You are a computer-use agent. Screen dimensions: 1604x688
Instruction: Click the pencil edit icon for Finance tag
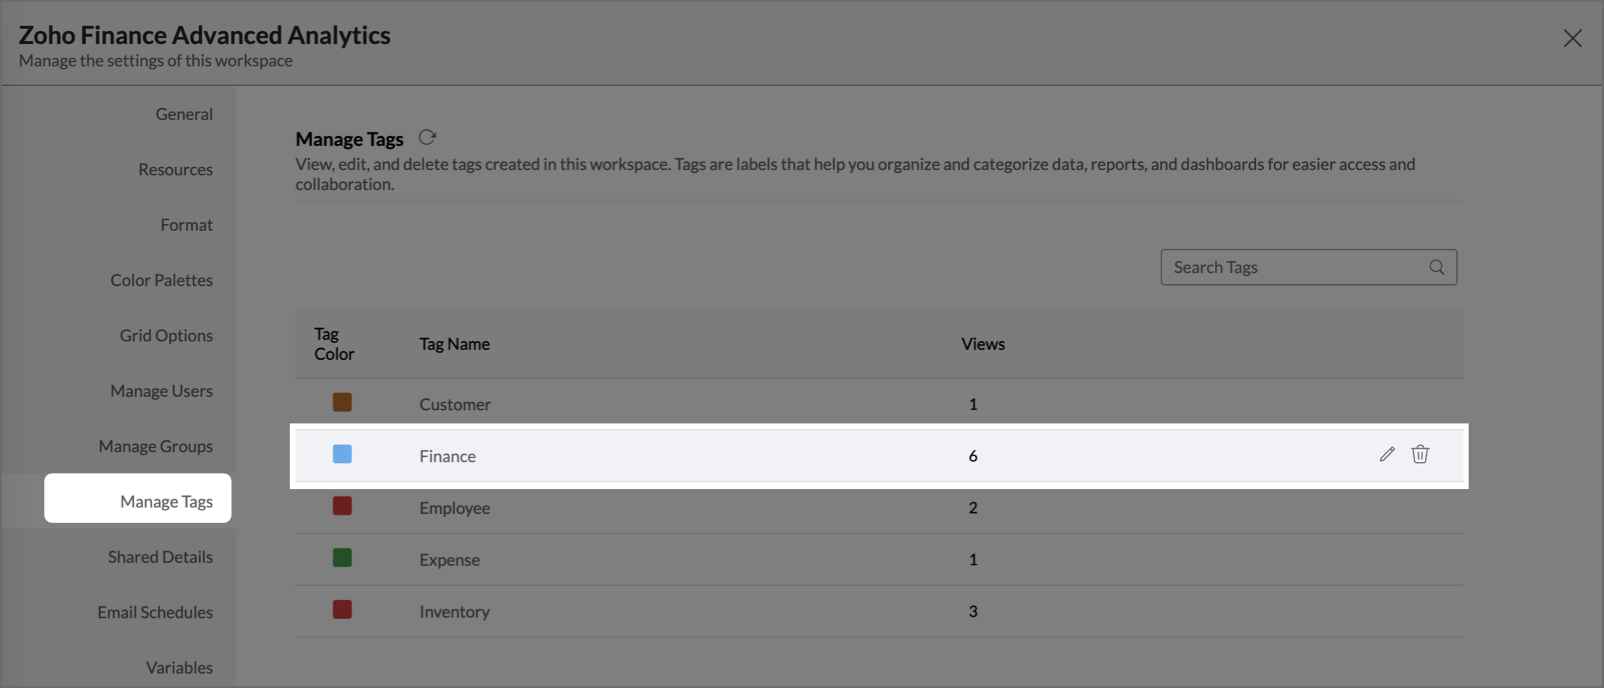(x=1387, y=455)
